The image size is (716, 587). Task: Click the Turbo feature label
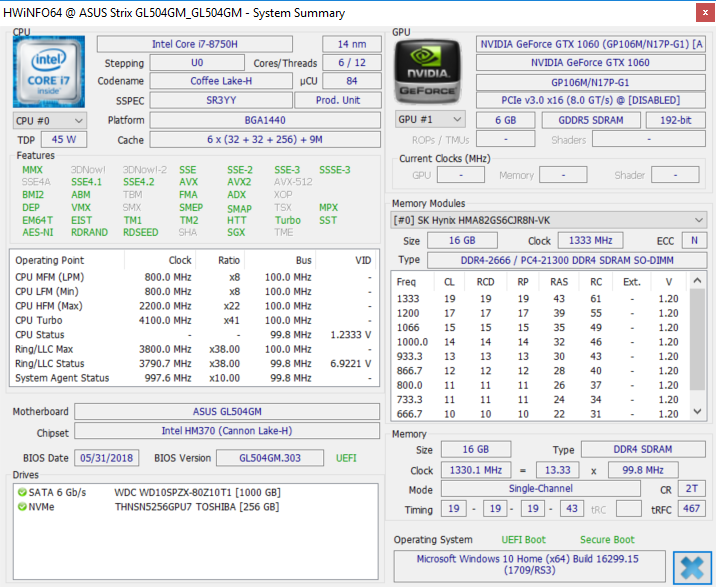click(x=288, y=220)
